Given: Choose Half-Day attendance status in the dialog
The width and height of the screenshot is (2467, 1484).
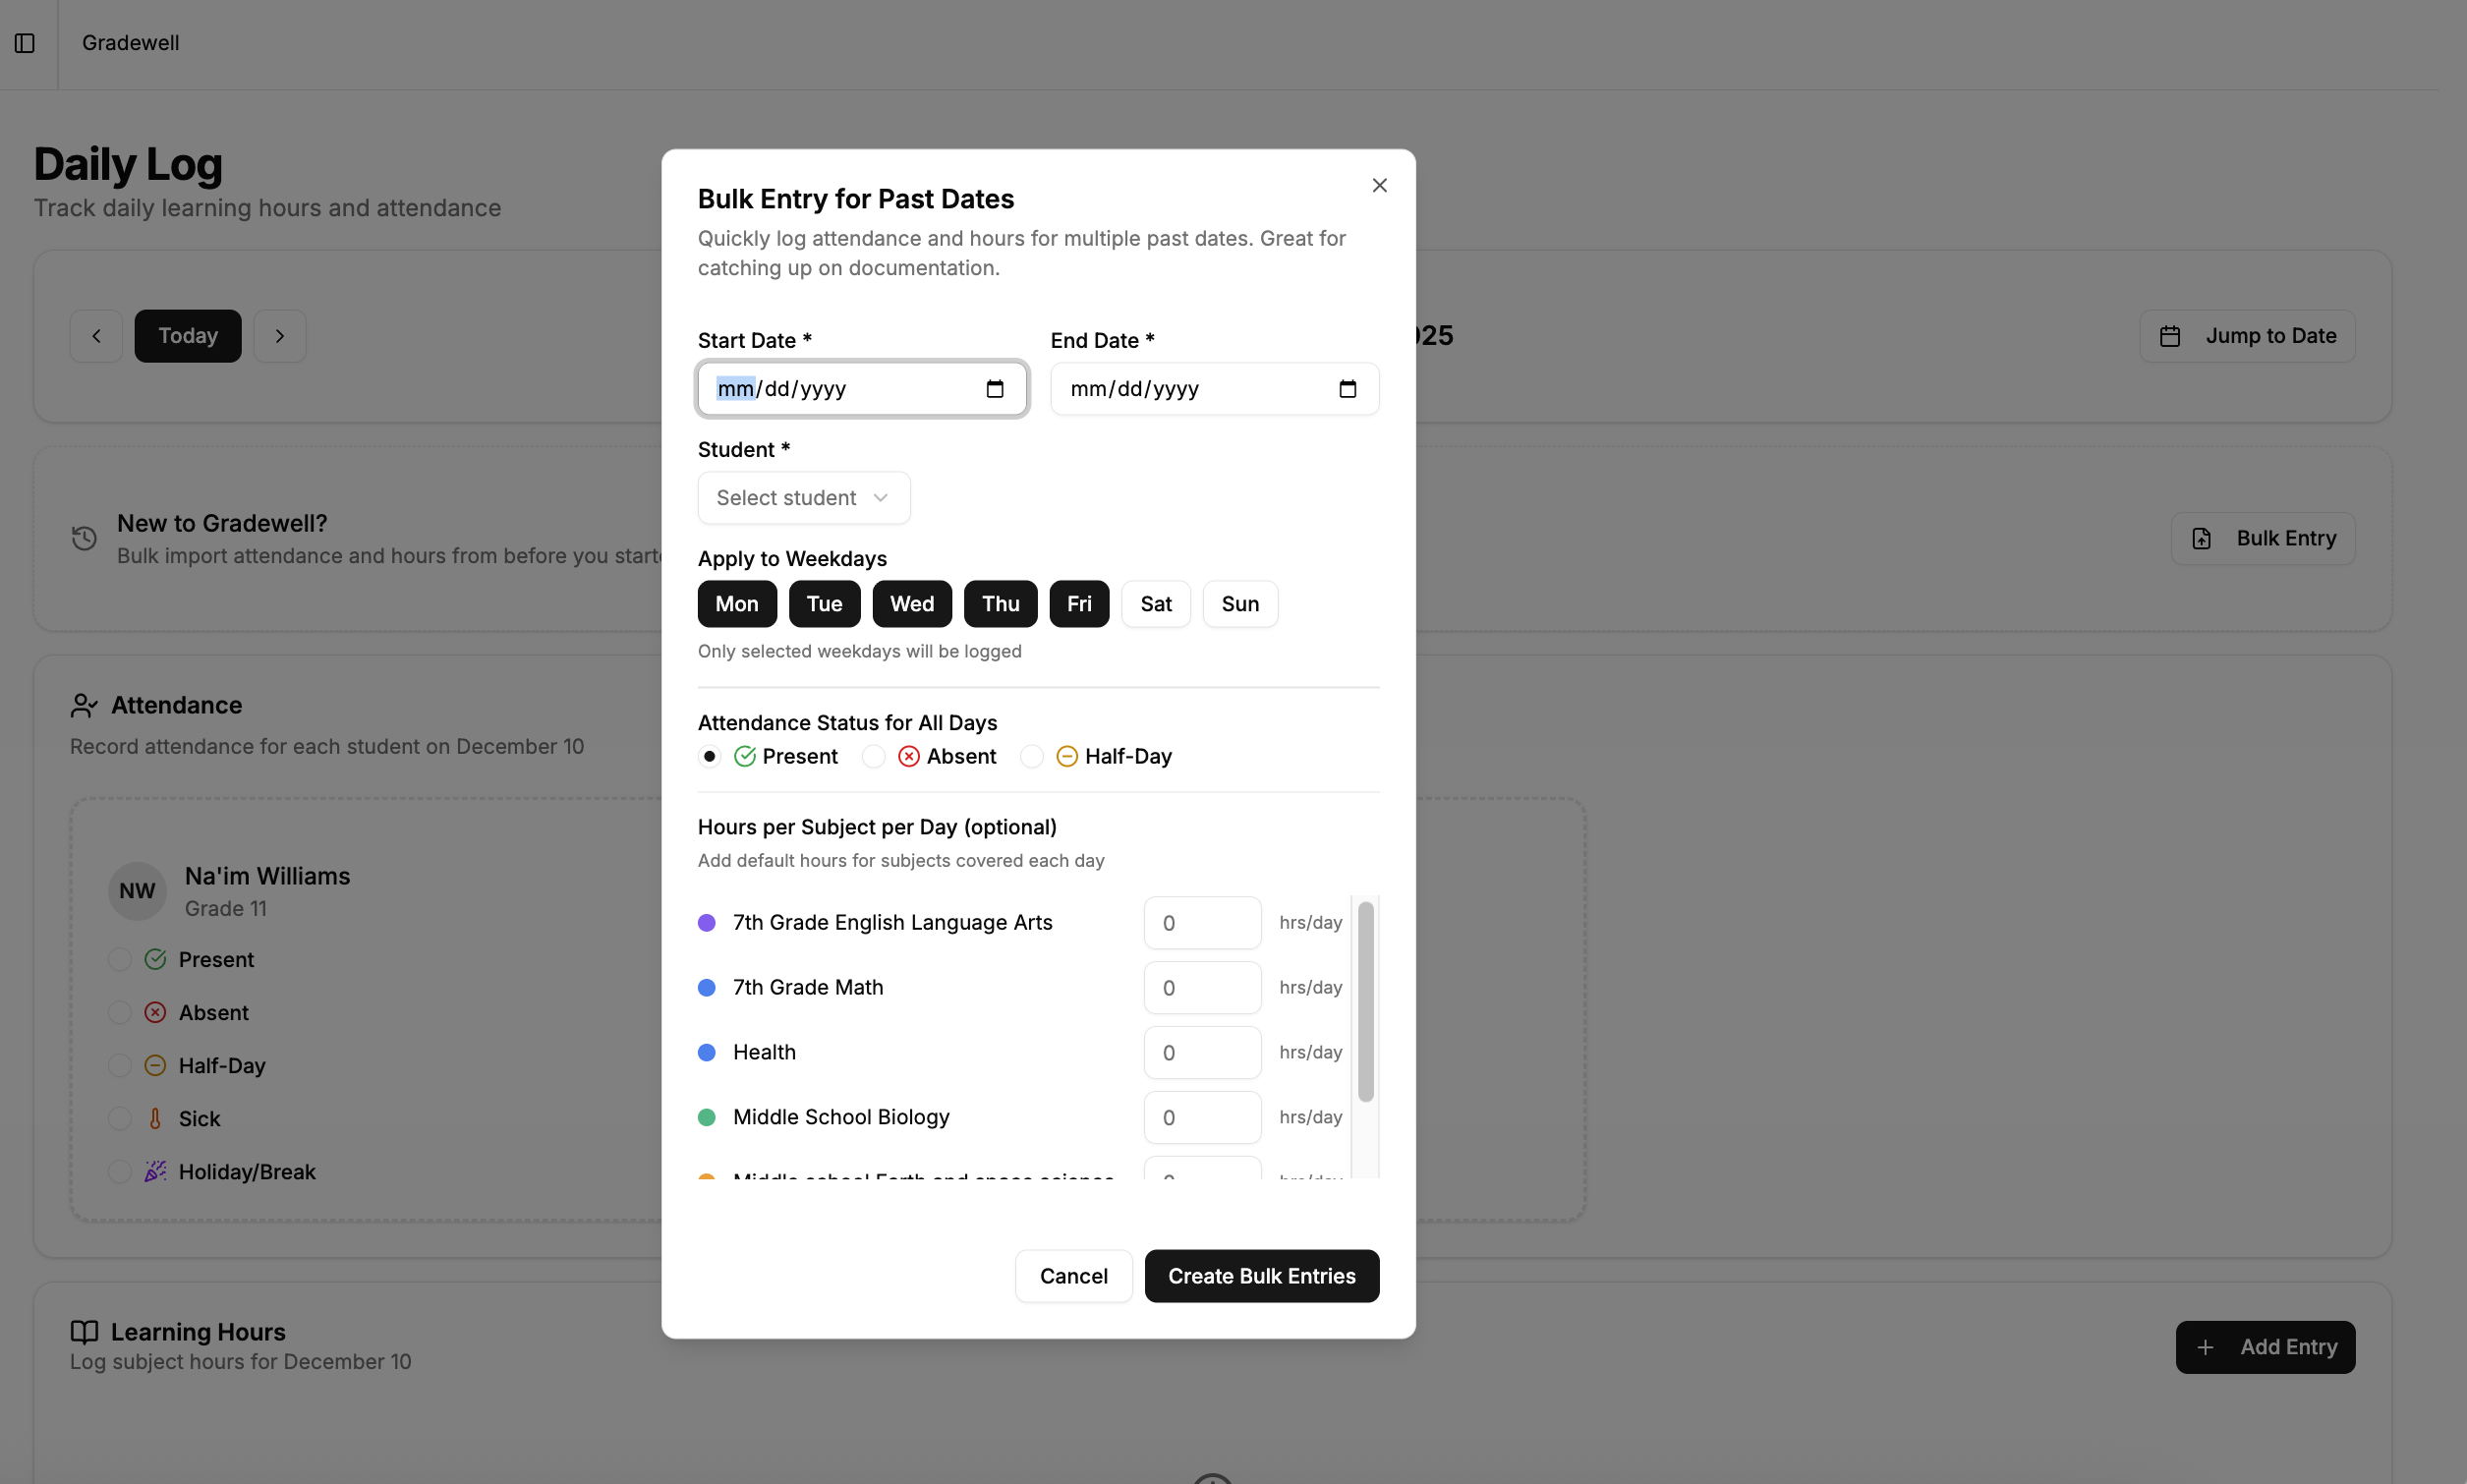Looking at the screenshot, I should point(1032,756).
